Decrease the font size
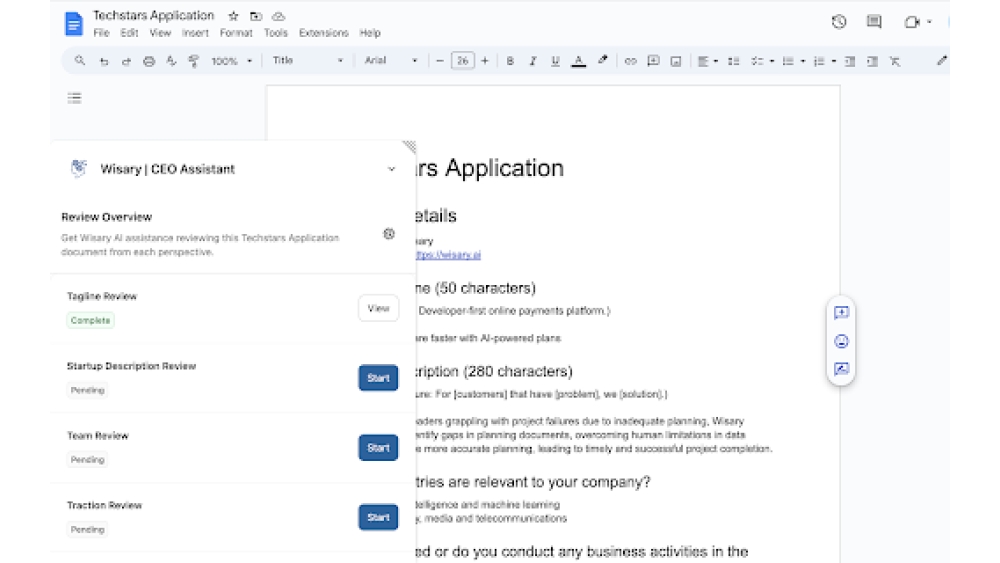The image size is (1000, 563). point(439,61)
